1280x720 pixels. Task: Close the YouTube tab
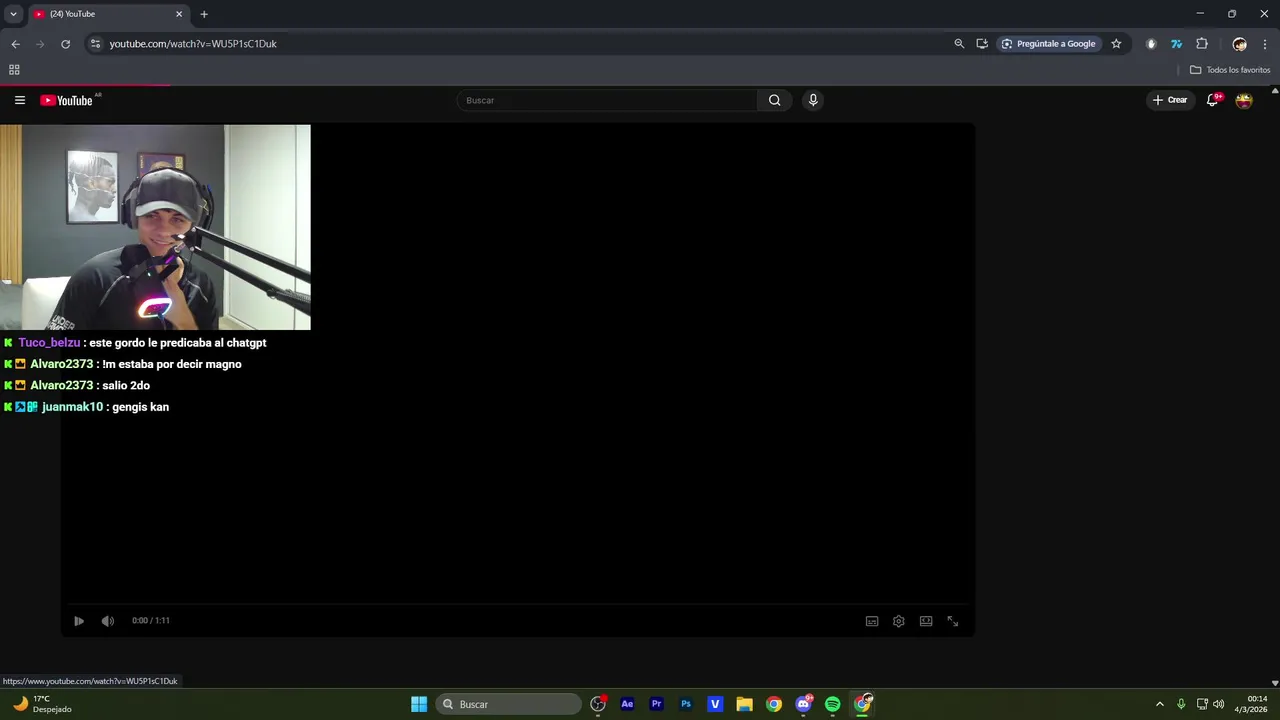[179, 14]
